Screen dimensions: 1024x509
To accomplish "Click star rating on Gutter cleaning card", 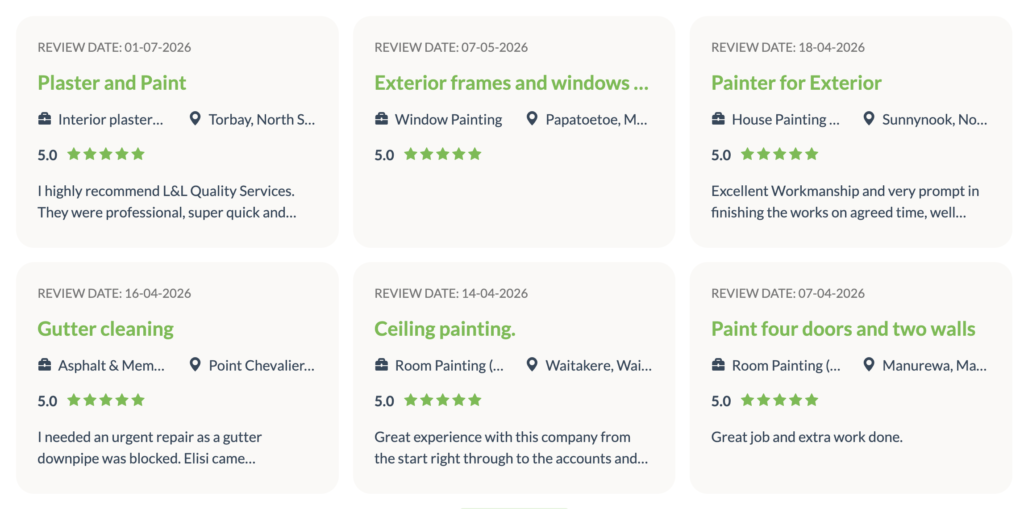I will [106, 400].
